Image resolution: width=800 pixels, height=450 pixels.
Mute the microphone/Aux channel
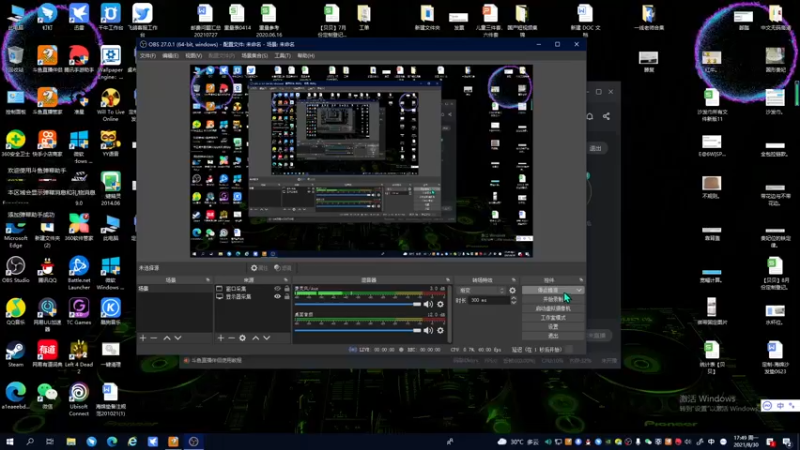point(428,304)
